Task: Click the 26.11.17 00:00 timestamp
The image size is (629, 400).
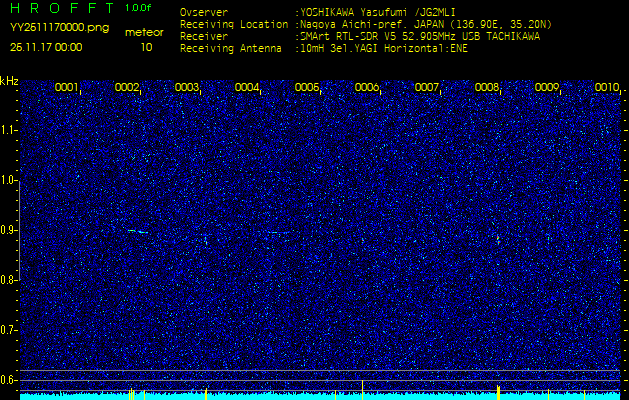Action: pyautogui.click(x=46, y=47)
